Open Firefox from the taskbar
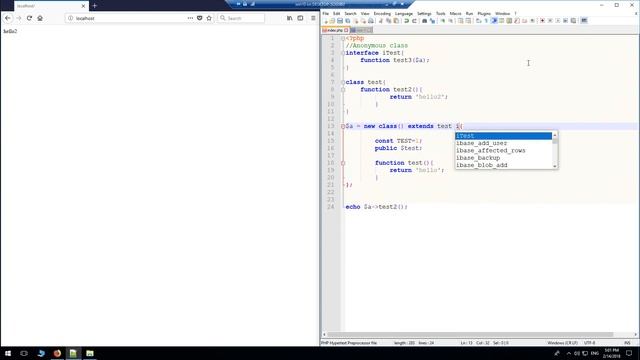This screenshot has height=360, width=640. click(x=57, y=353)
